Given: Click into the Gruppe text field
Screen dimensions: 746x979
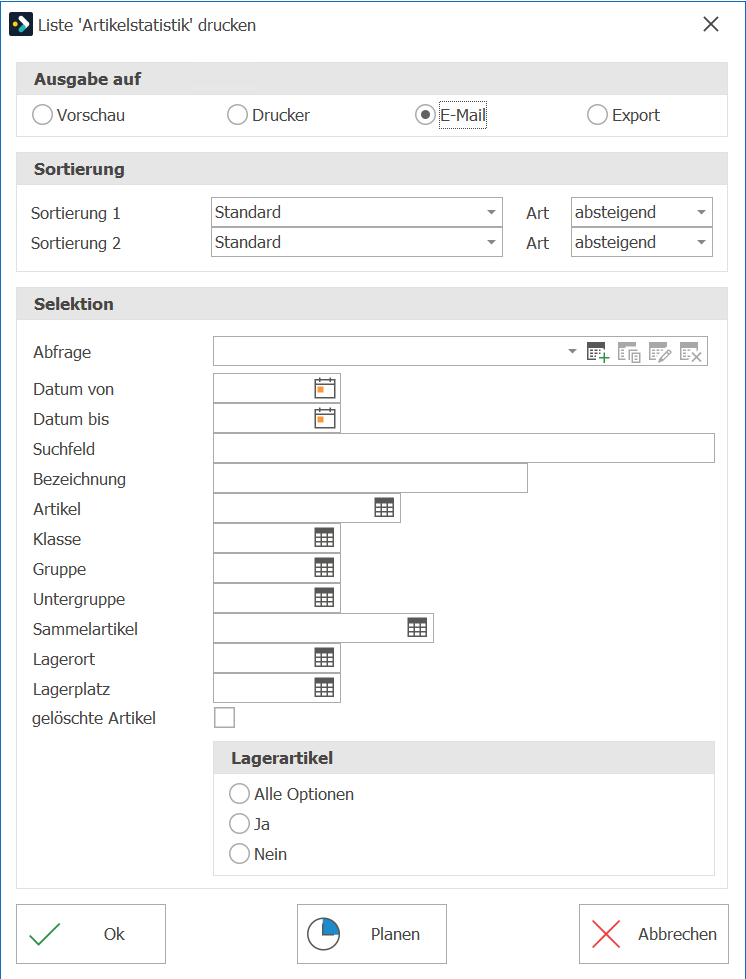Looking at the screenshot, I should coord(263,568).
